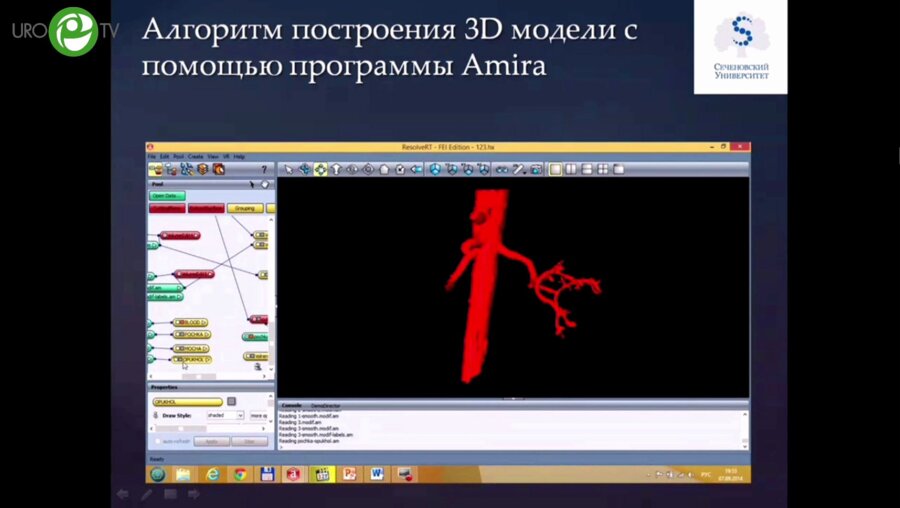Screen dimensions: 900x508
Task: Open Google Chrome from the taskbar
Action: point(240,474)
